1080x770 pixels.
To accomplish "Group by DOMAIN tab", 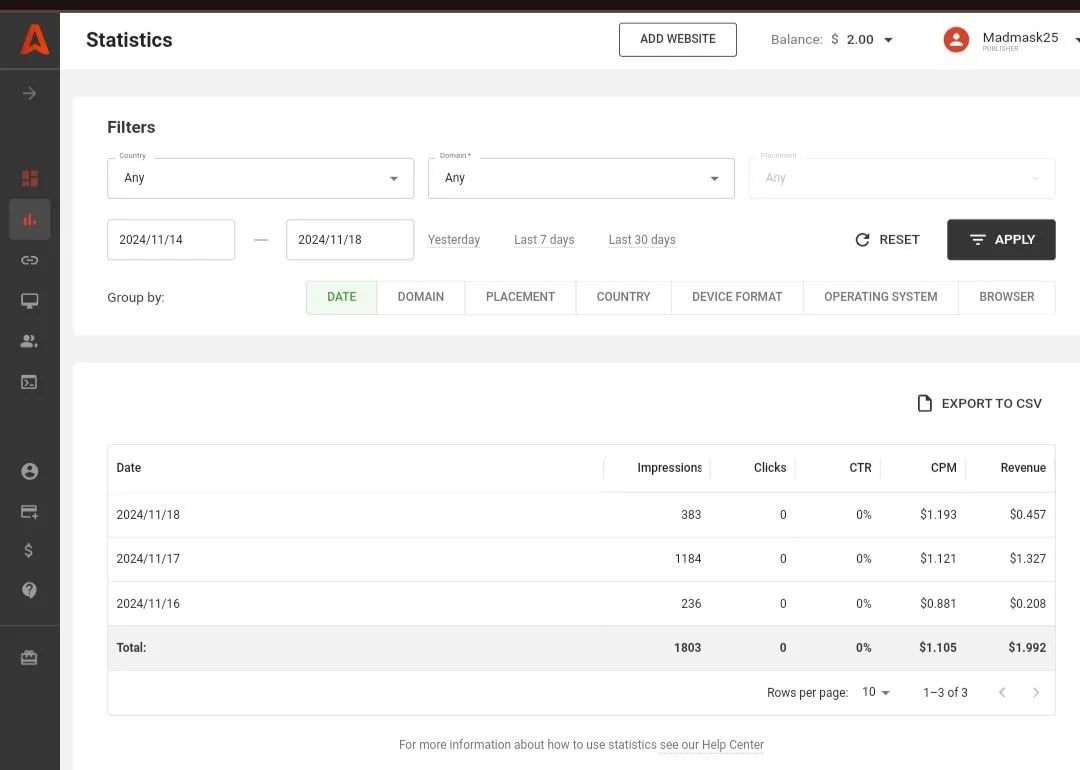I will click(421, 297).
